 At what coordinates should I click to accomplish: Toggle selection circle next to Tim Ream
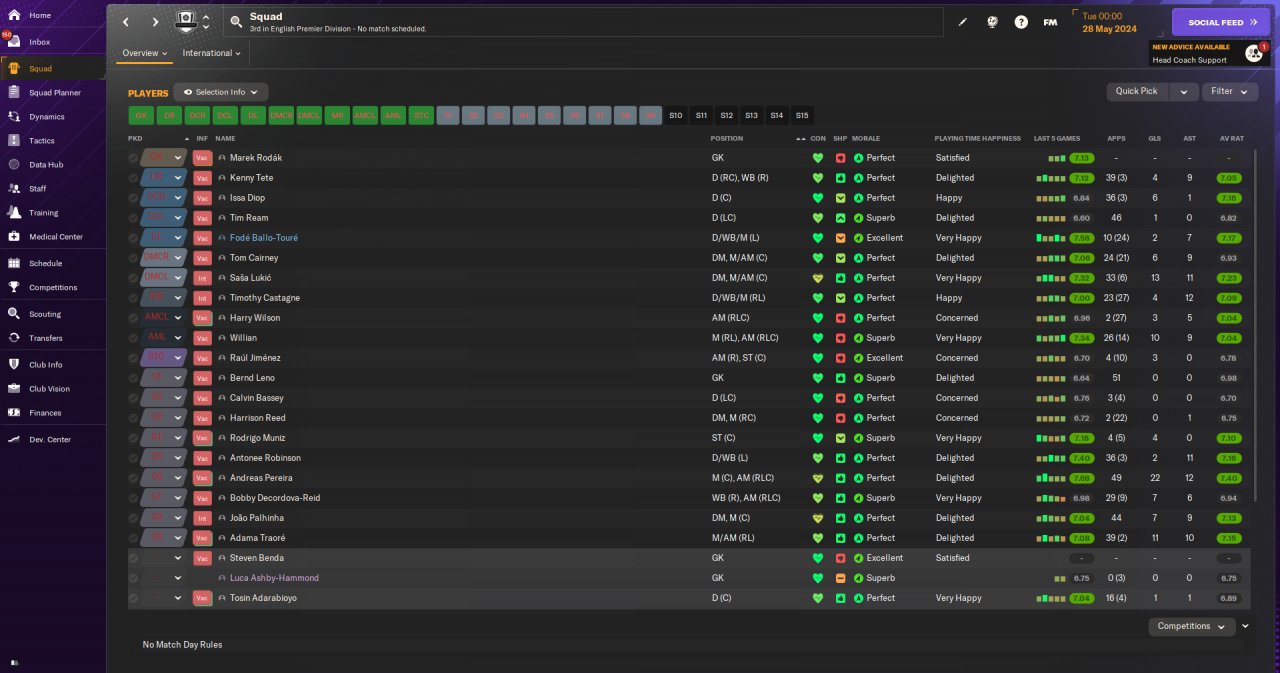[x=134, y=218]
